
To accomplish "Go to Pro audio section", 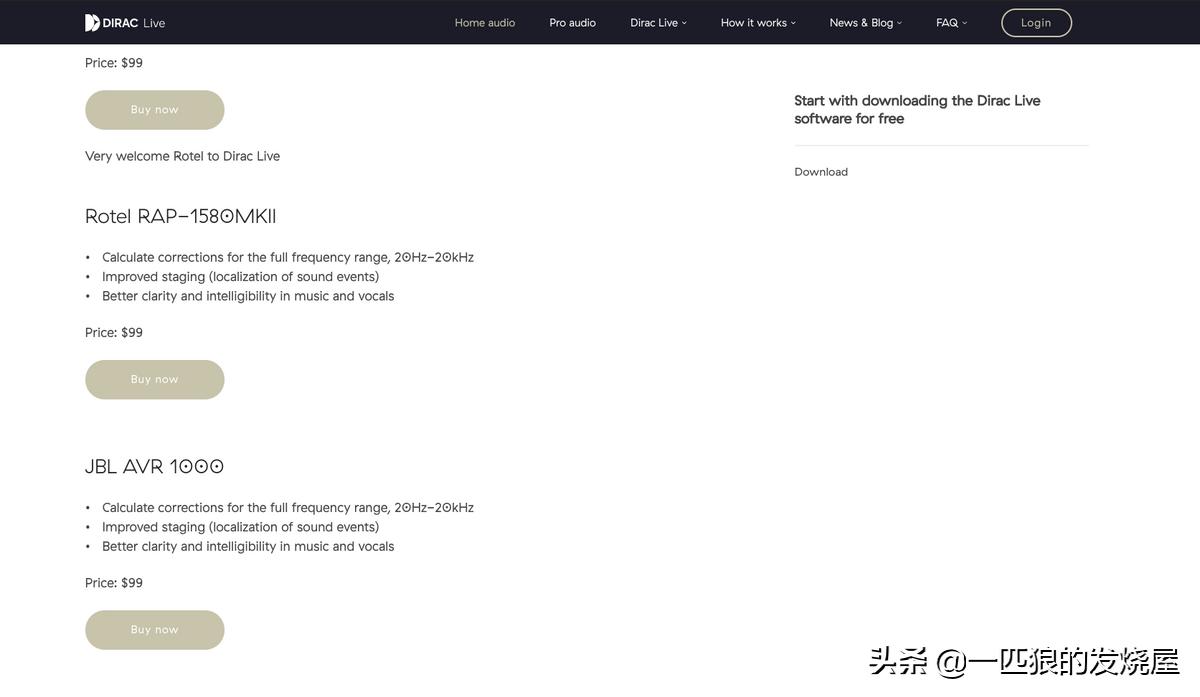I will coord(572,23).
